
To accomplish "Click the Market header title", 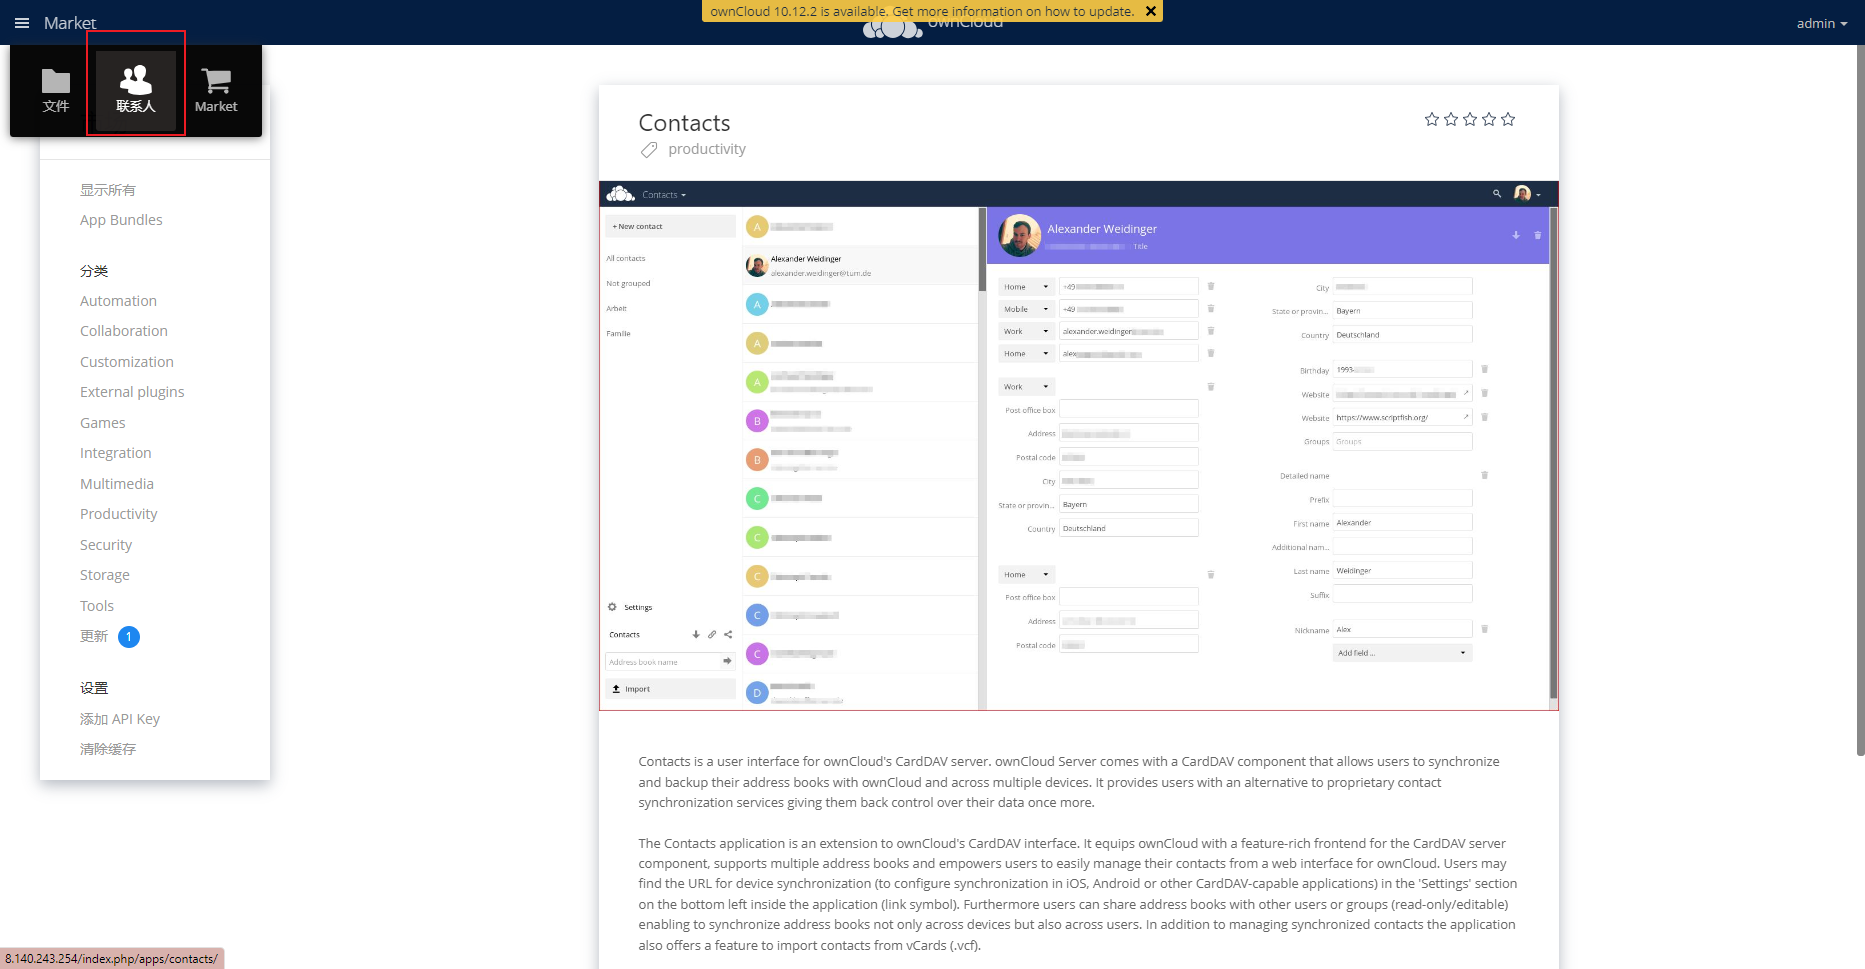I will coord(70,23).
